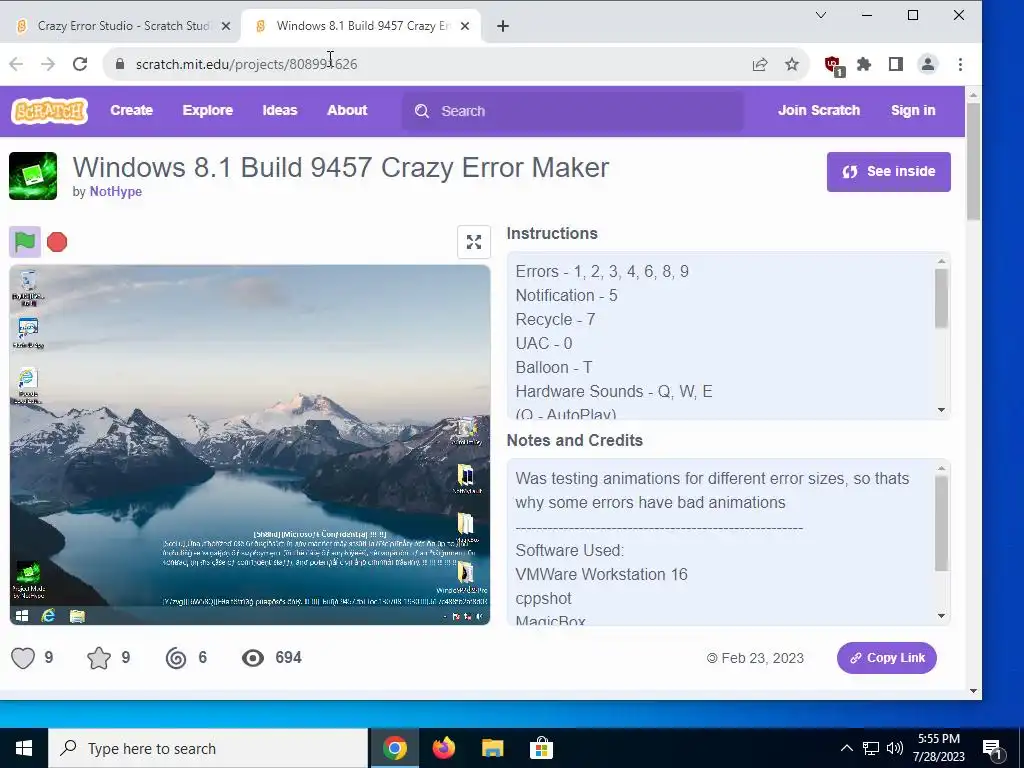Favorite the project with the star icon
This screenshot has height=768, width=1024.
[x=99, y=658]
